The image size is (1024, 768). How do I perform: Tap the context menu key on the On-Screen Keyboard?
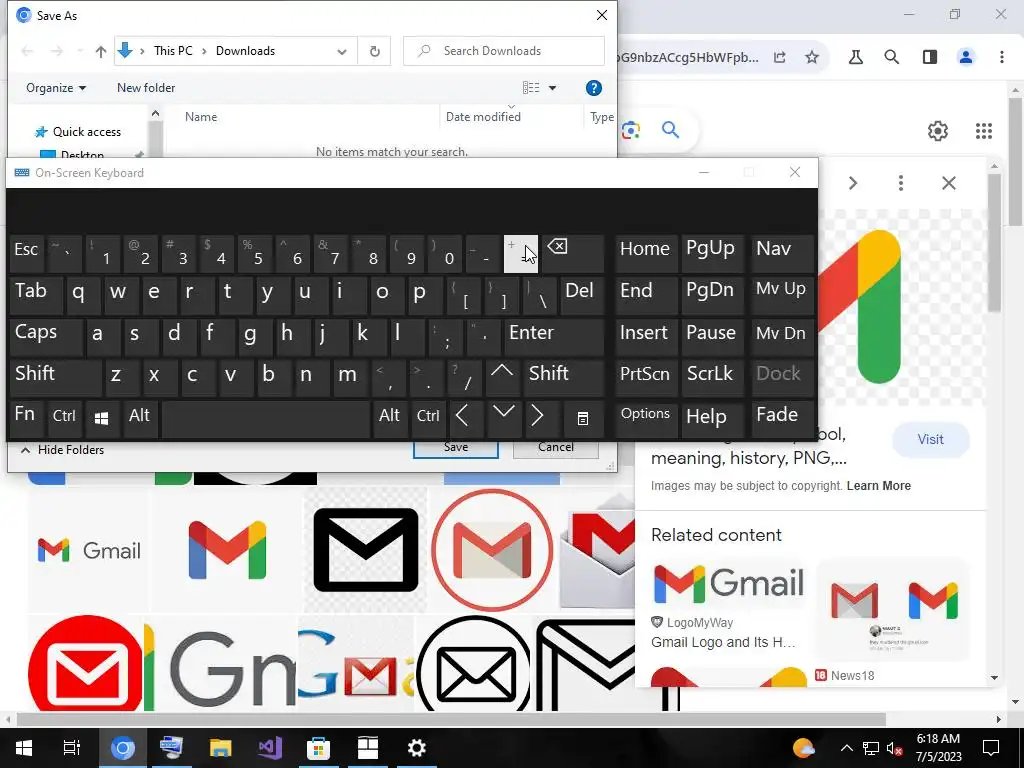[x=583, y=419]
